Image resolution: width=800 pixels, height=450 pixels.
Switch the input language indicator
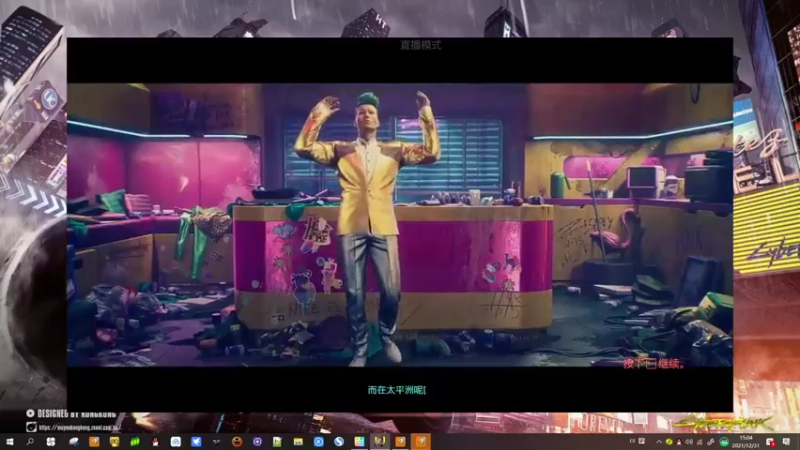click(633, 441)
